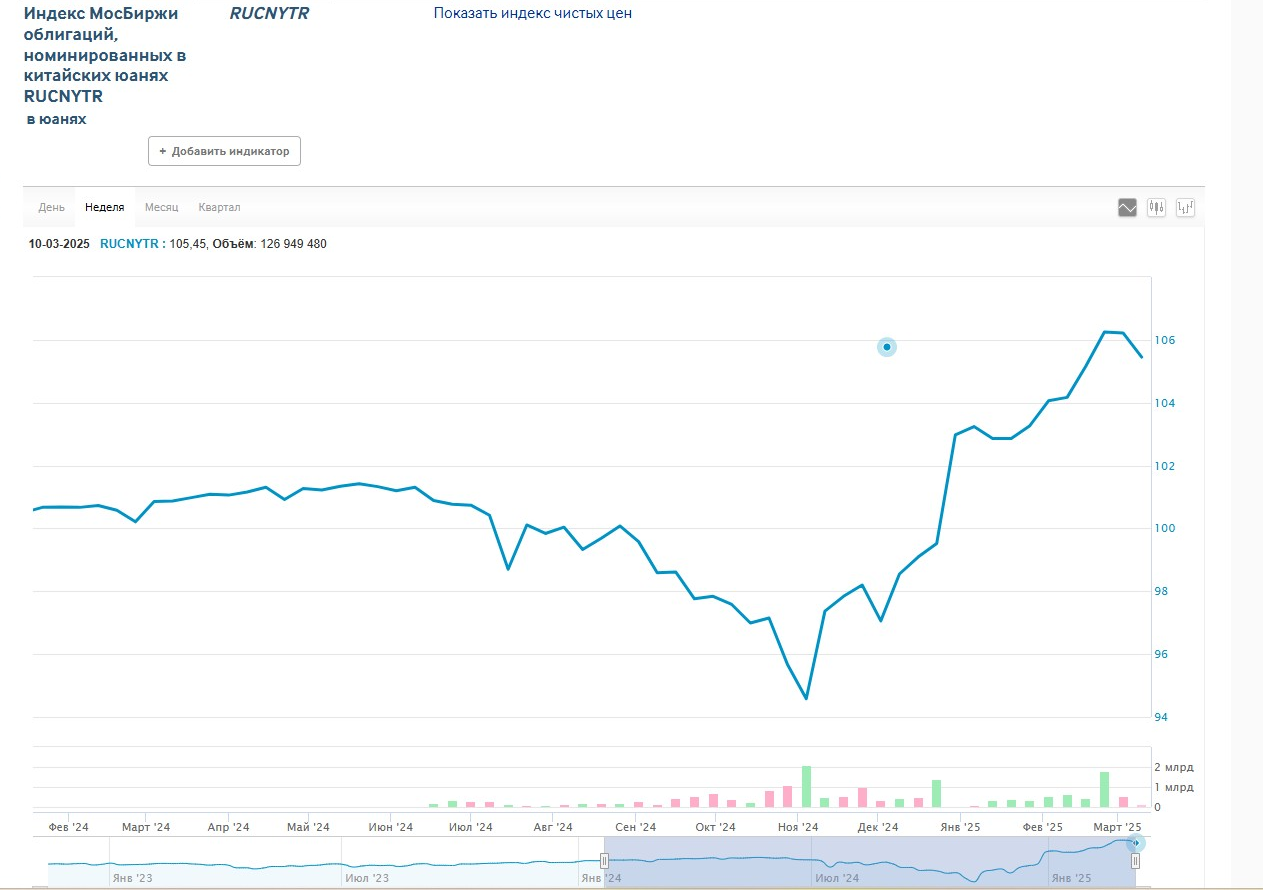Select the 'Неделя' interval tab
This screenshot has width=1263, height=890.
click(x=105, y=207)
